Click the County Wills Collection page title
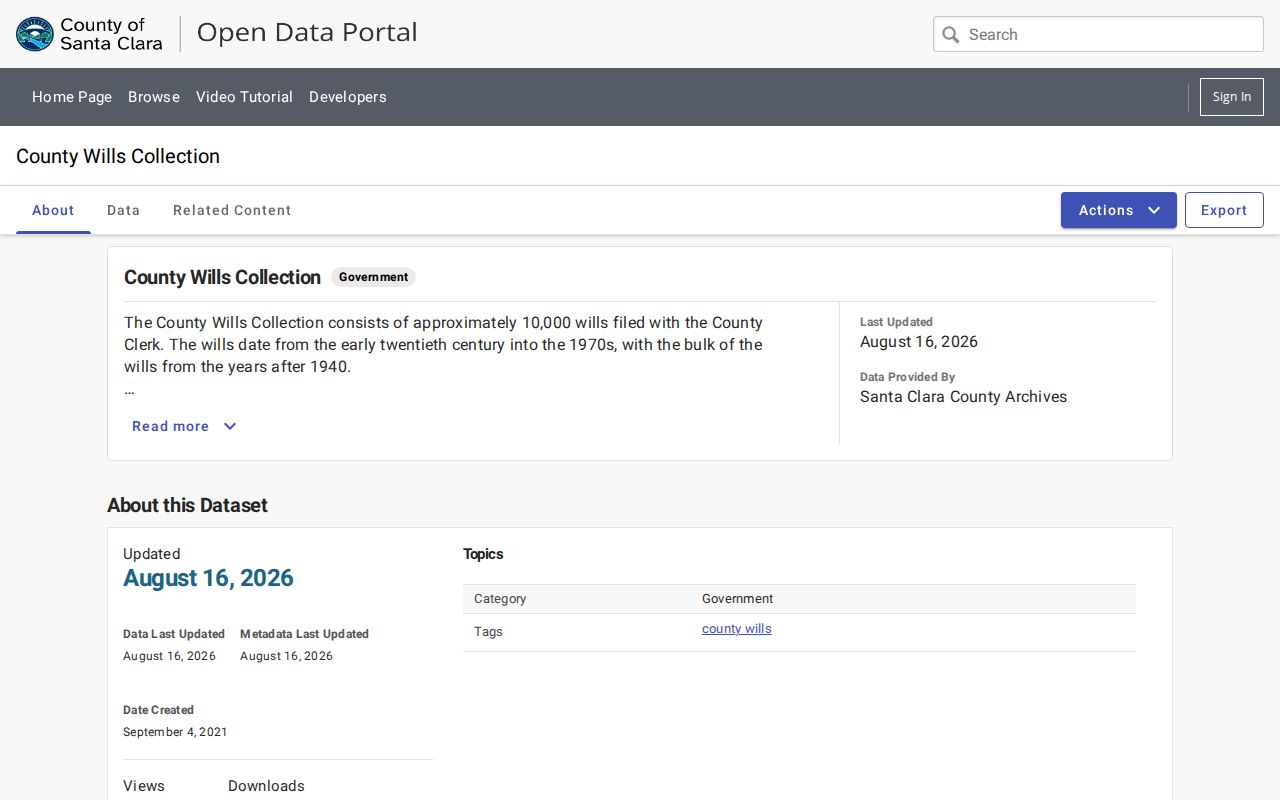This screenshot has height=800, width=1280. pyautogui.click(x=118, y=156)
